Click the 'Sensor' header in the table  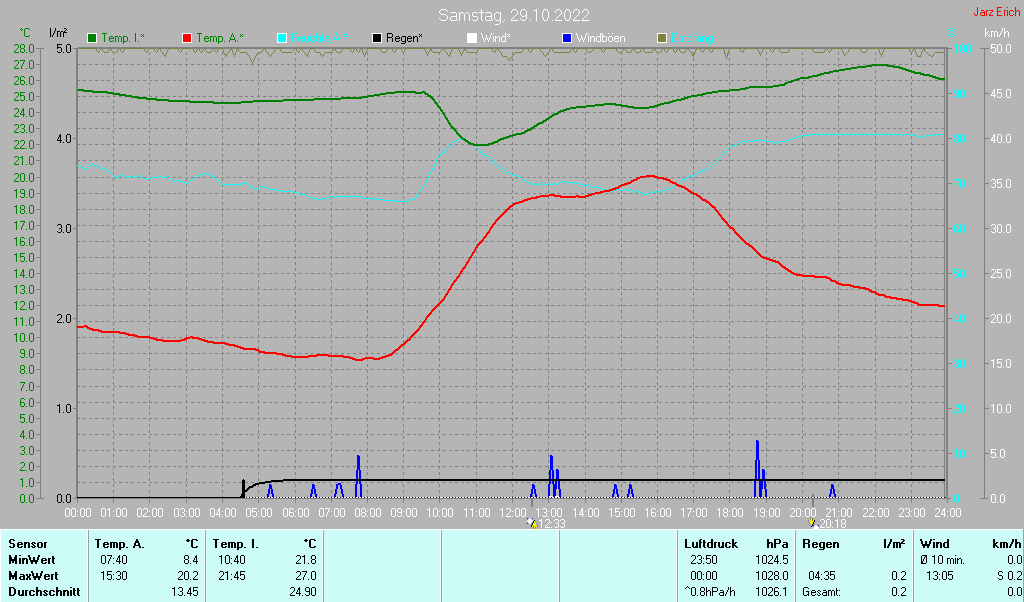tap(27, 544)
